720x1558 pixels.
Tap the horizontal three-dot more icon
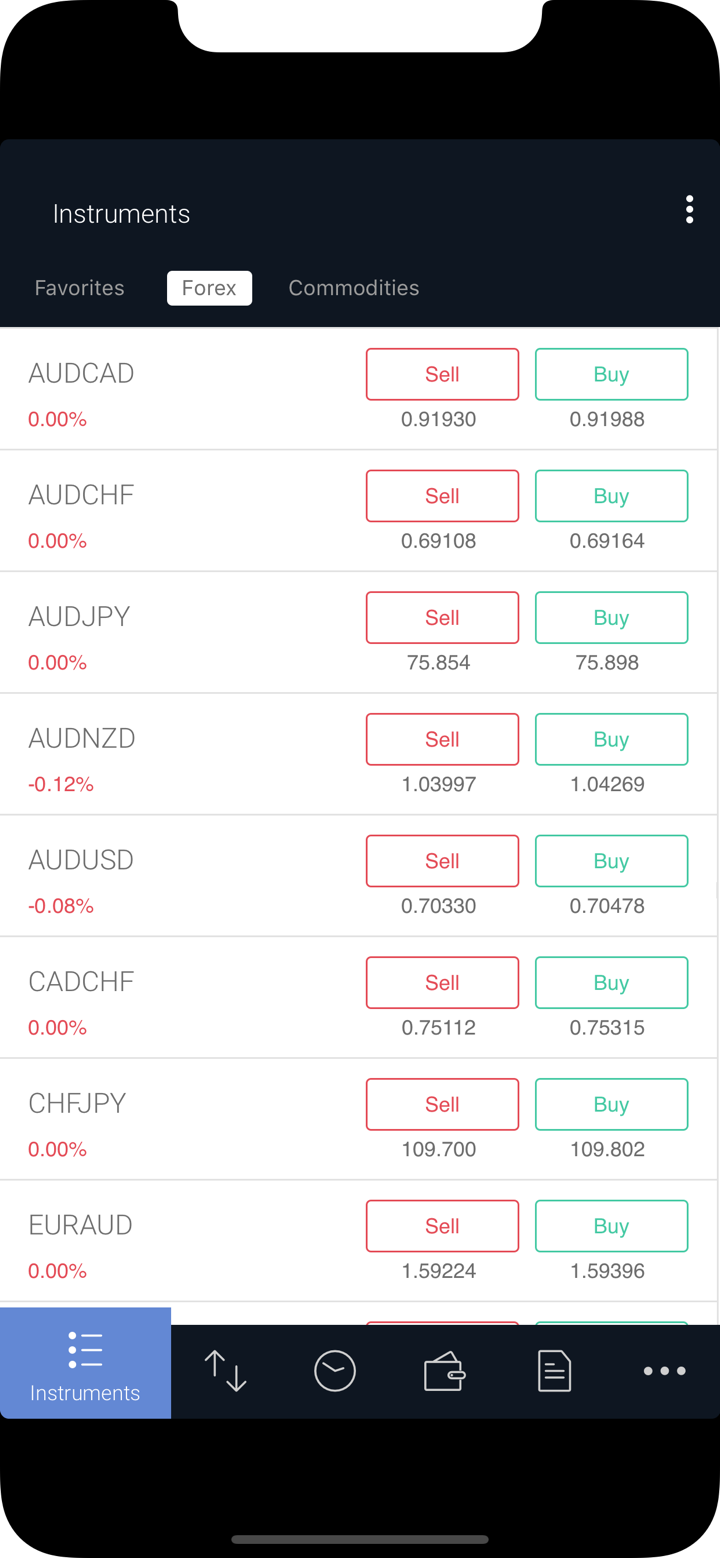(x=665, y=1370)
